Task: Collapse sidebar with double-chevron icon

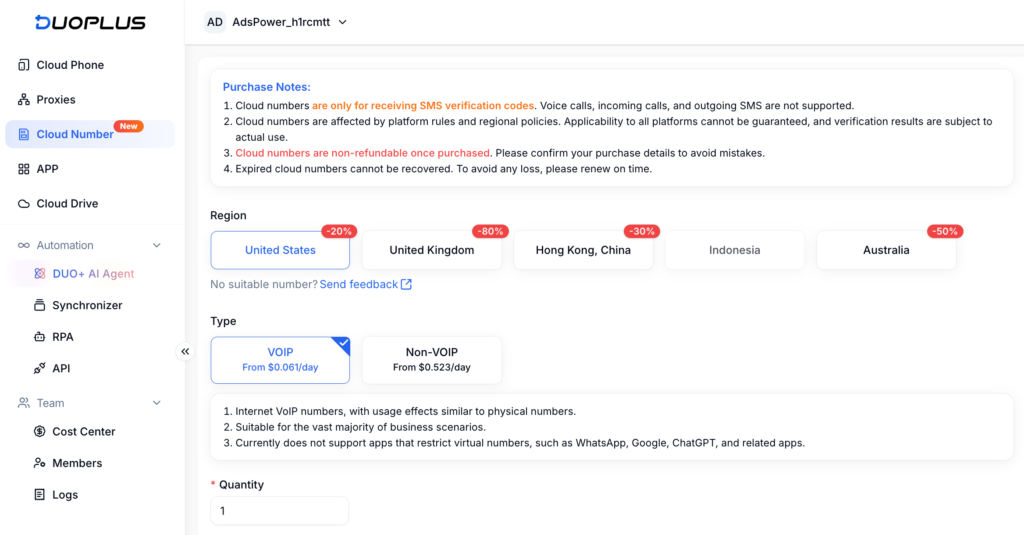Action: (185, 351)
